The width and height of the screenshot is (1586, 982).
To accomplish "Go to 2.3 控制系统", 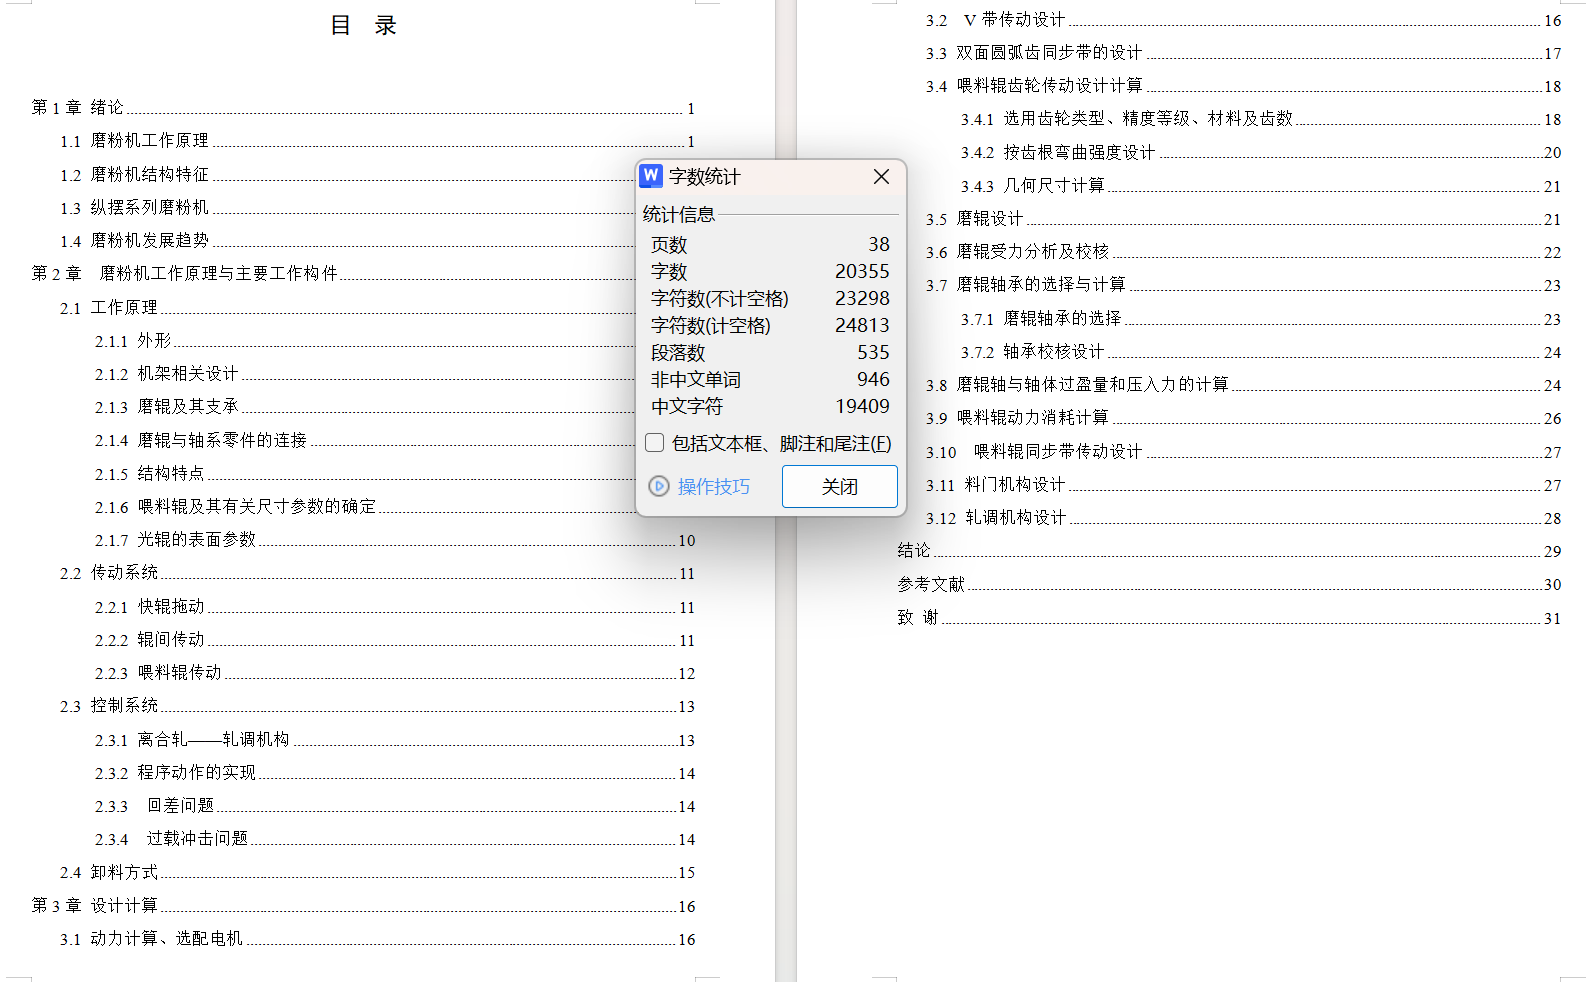I will [x=377, y=706].
